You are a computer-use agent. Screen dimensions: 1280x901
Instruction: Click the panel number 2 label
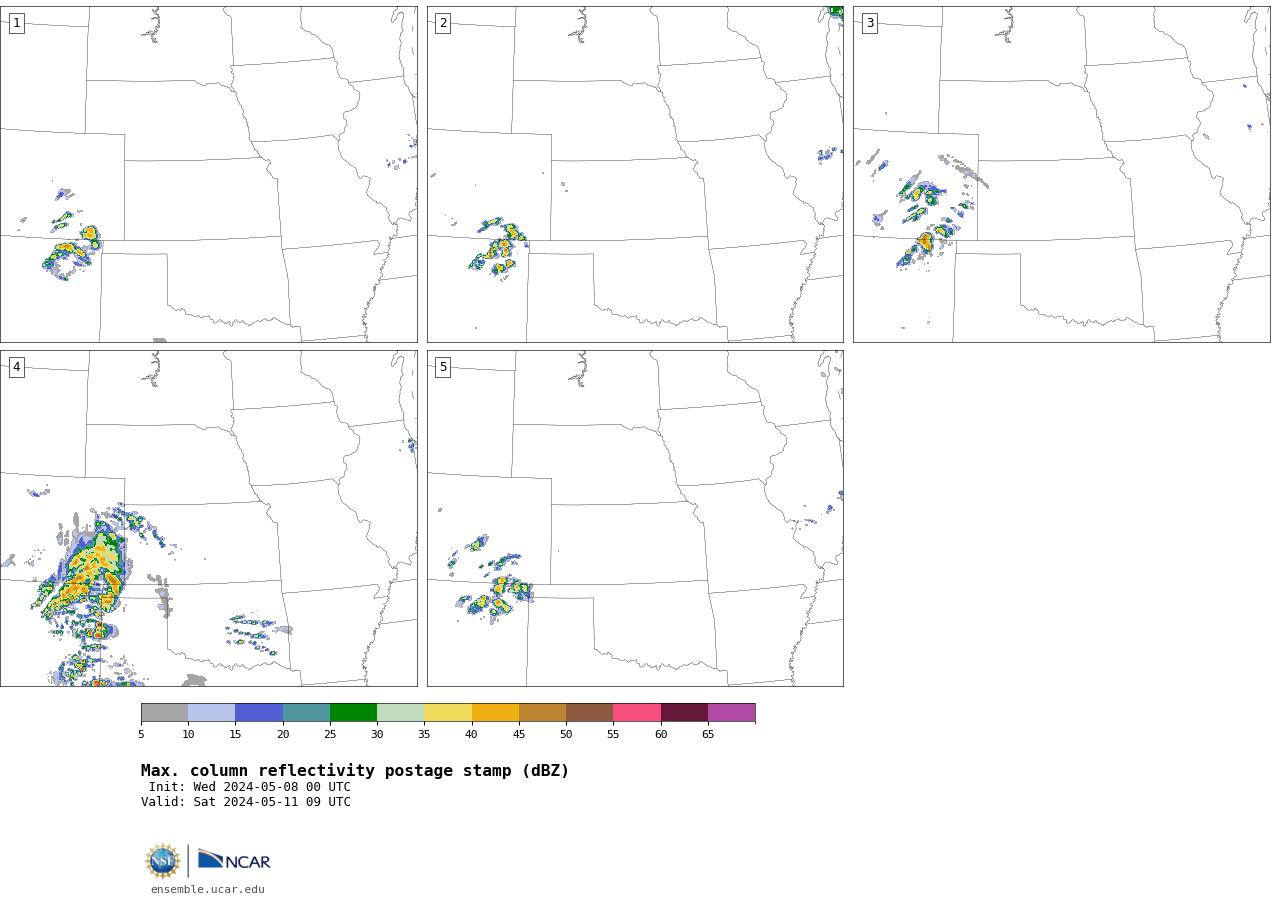click(x=443, y=23)
